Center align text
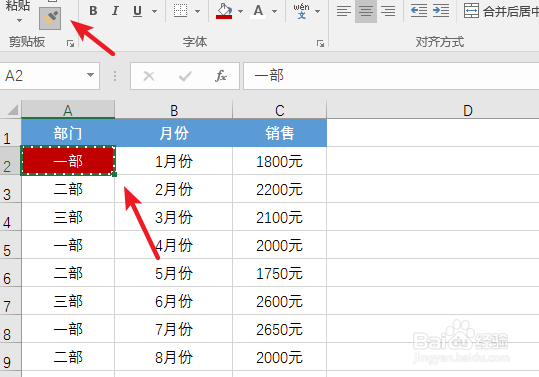This screenshot has height=377, width=539. point(366,11)
